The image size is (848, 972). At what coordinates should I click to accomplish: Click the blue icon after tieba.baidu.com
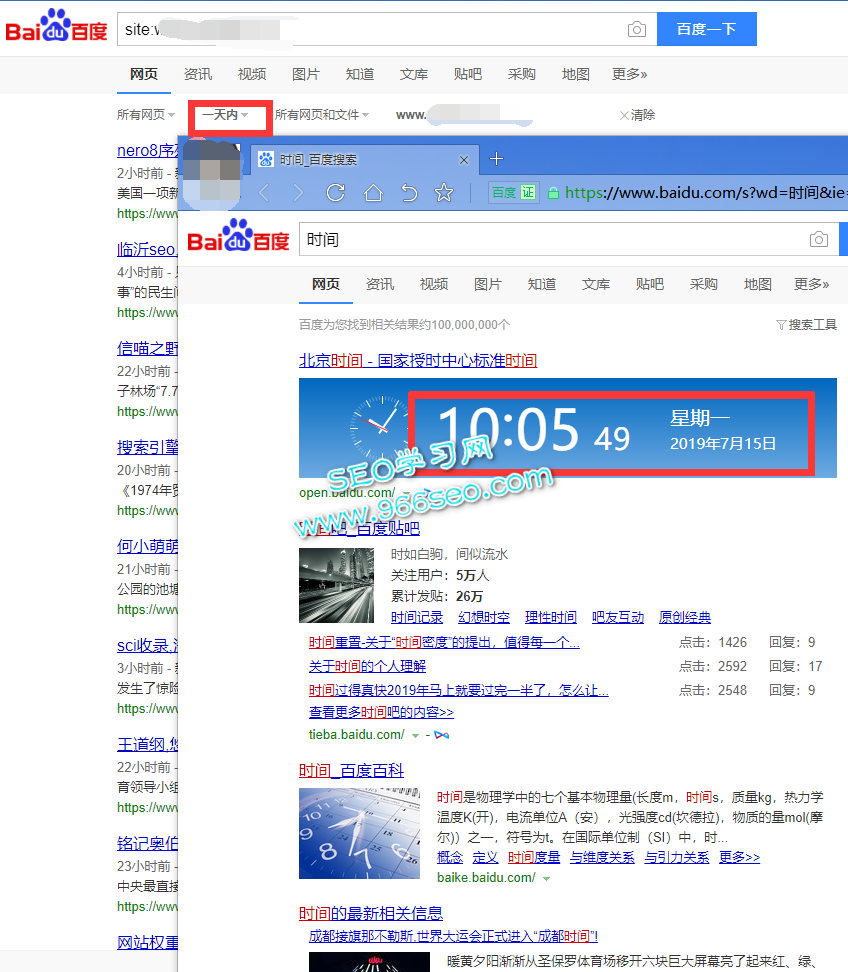pyautogui.click(x=442, y=735)
